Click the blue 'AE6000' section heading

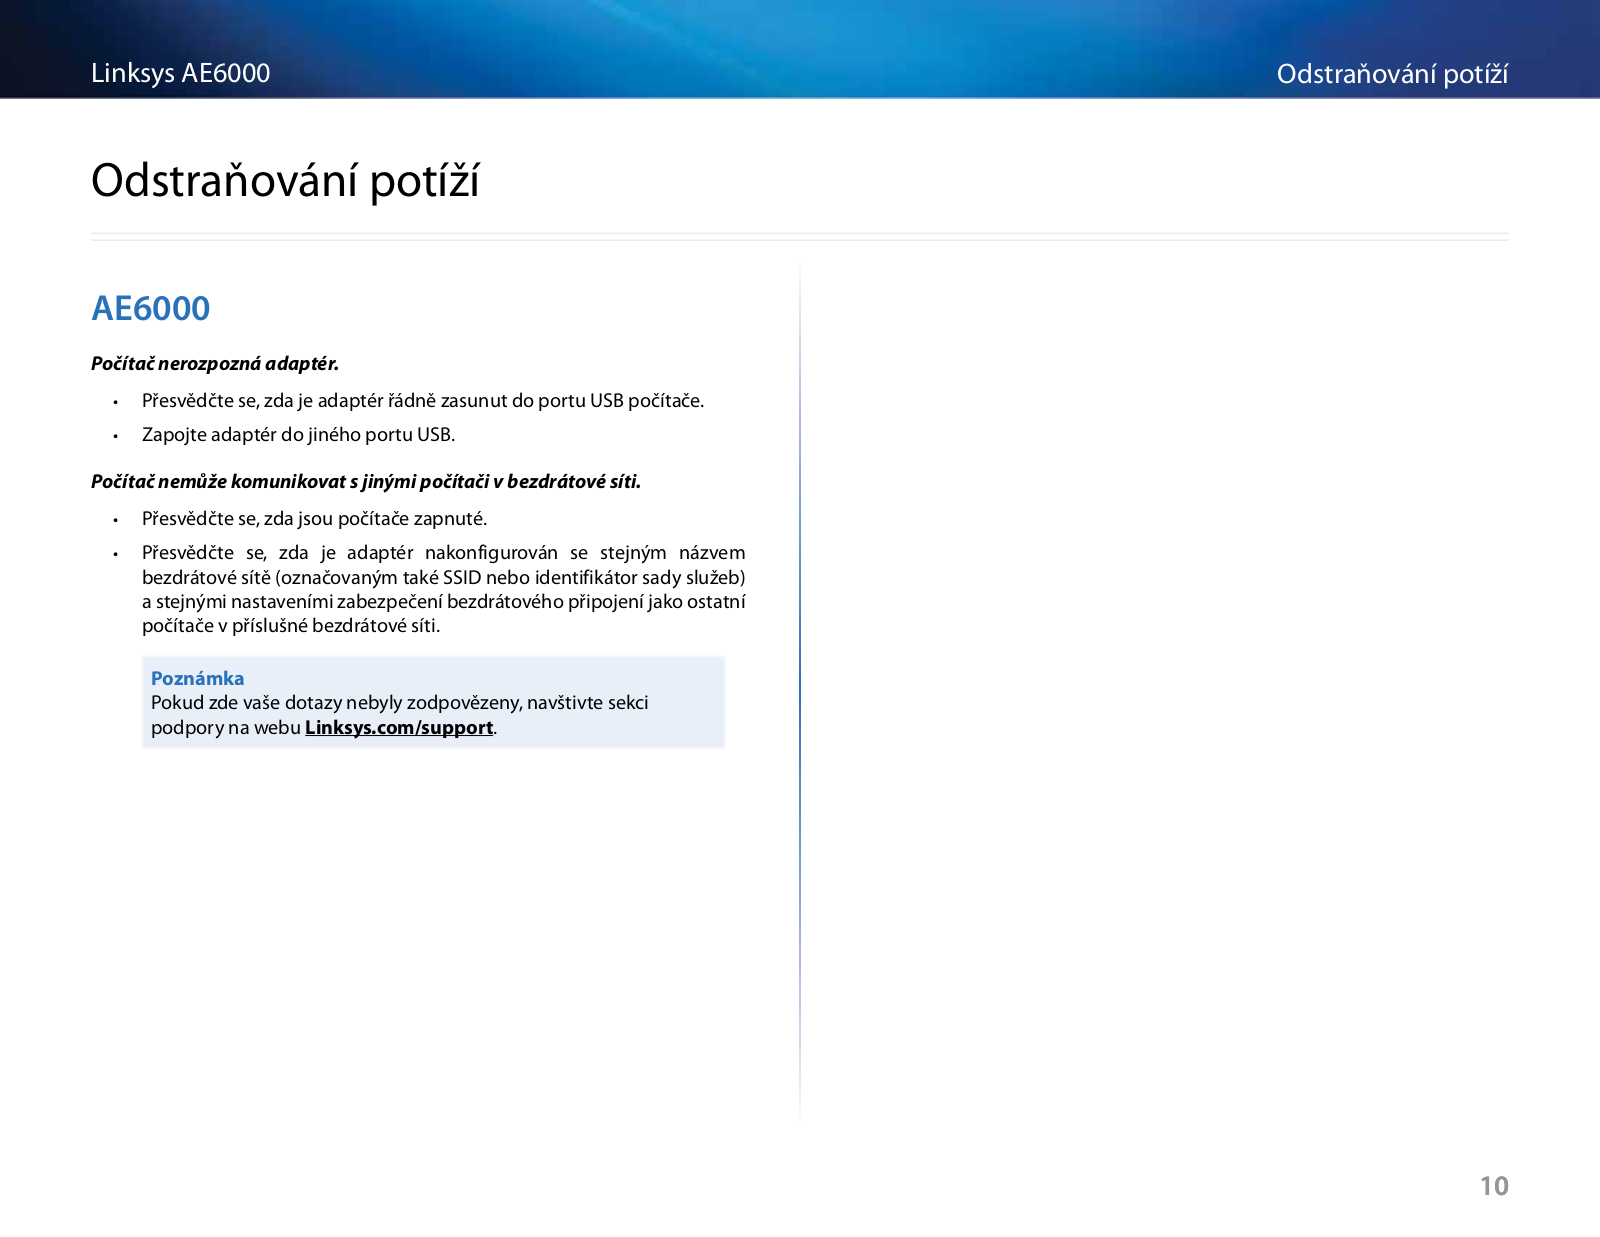pos(151,308)
